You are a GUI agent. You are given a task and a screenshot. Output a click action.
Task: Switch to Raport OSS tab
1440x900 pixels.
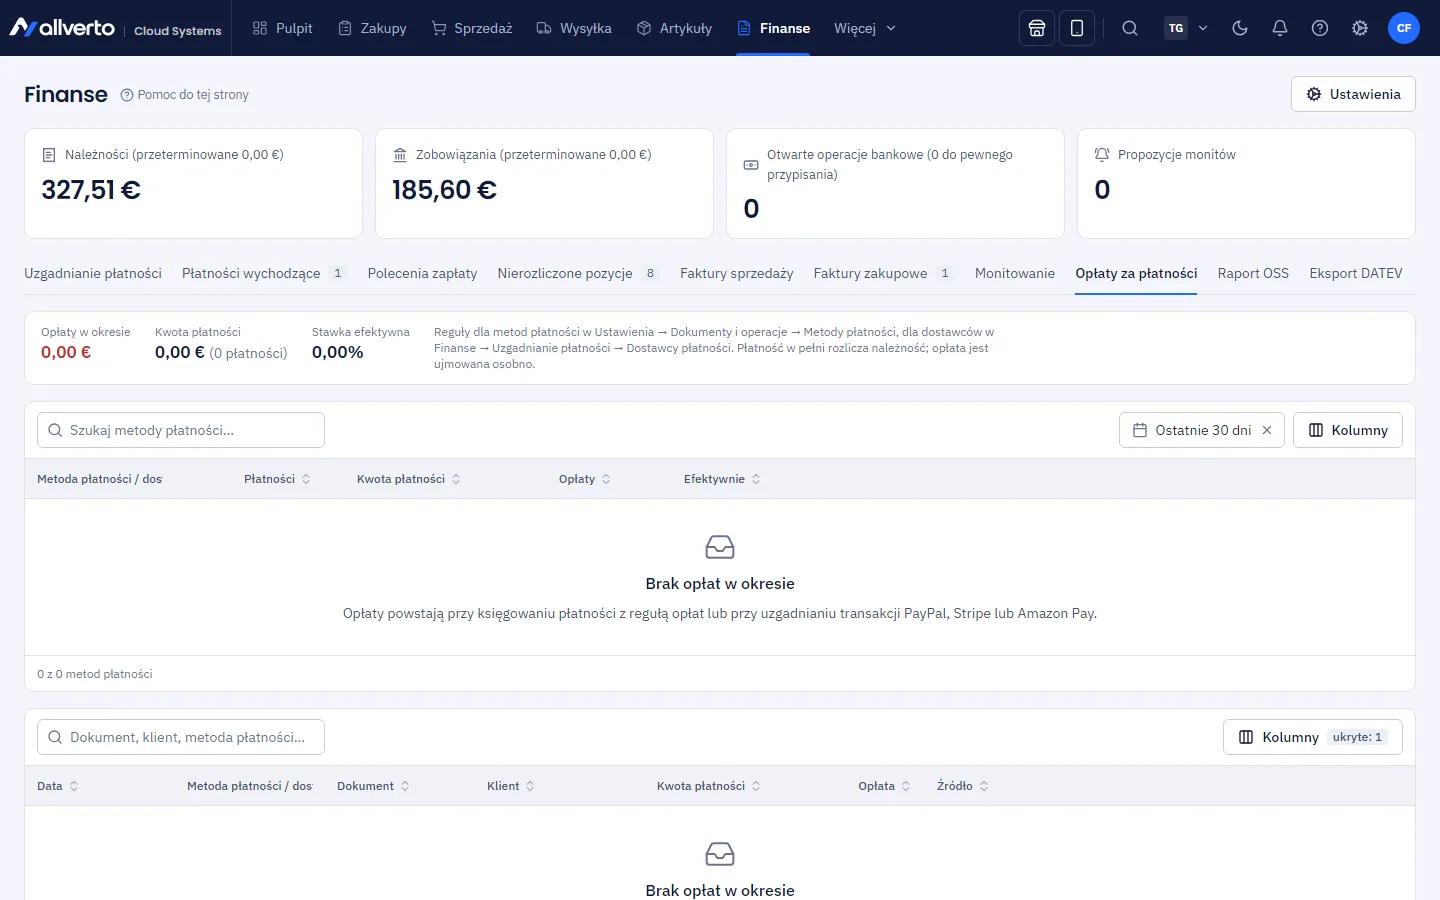pyautogui.click(x=1253, y=273)
